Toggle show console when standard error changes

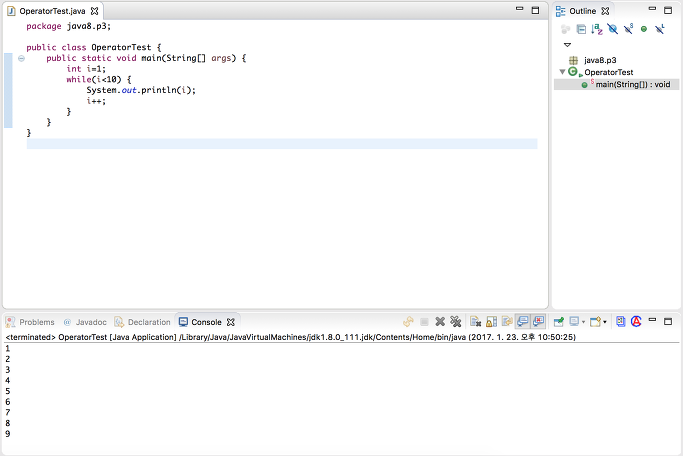538,322
